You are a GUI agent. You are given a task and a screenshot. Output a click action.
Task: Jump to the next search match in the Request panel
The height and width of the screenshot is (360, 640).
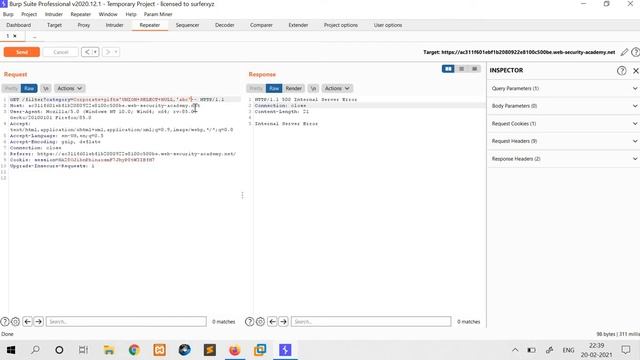pyautogui.click(x=38, y=322)
